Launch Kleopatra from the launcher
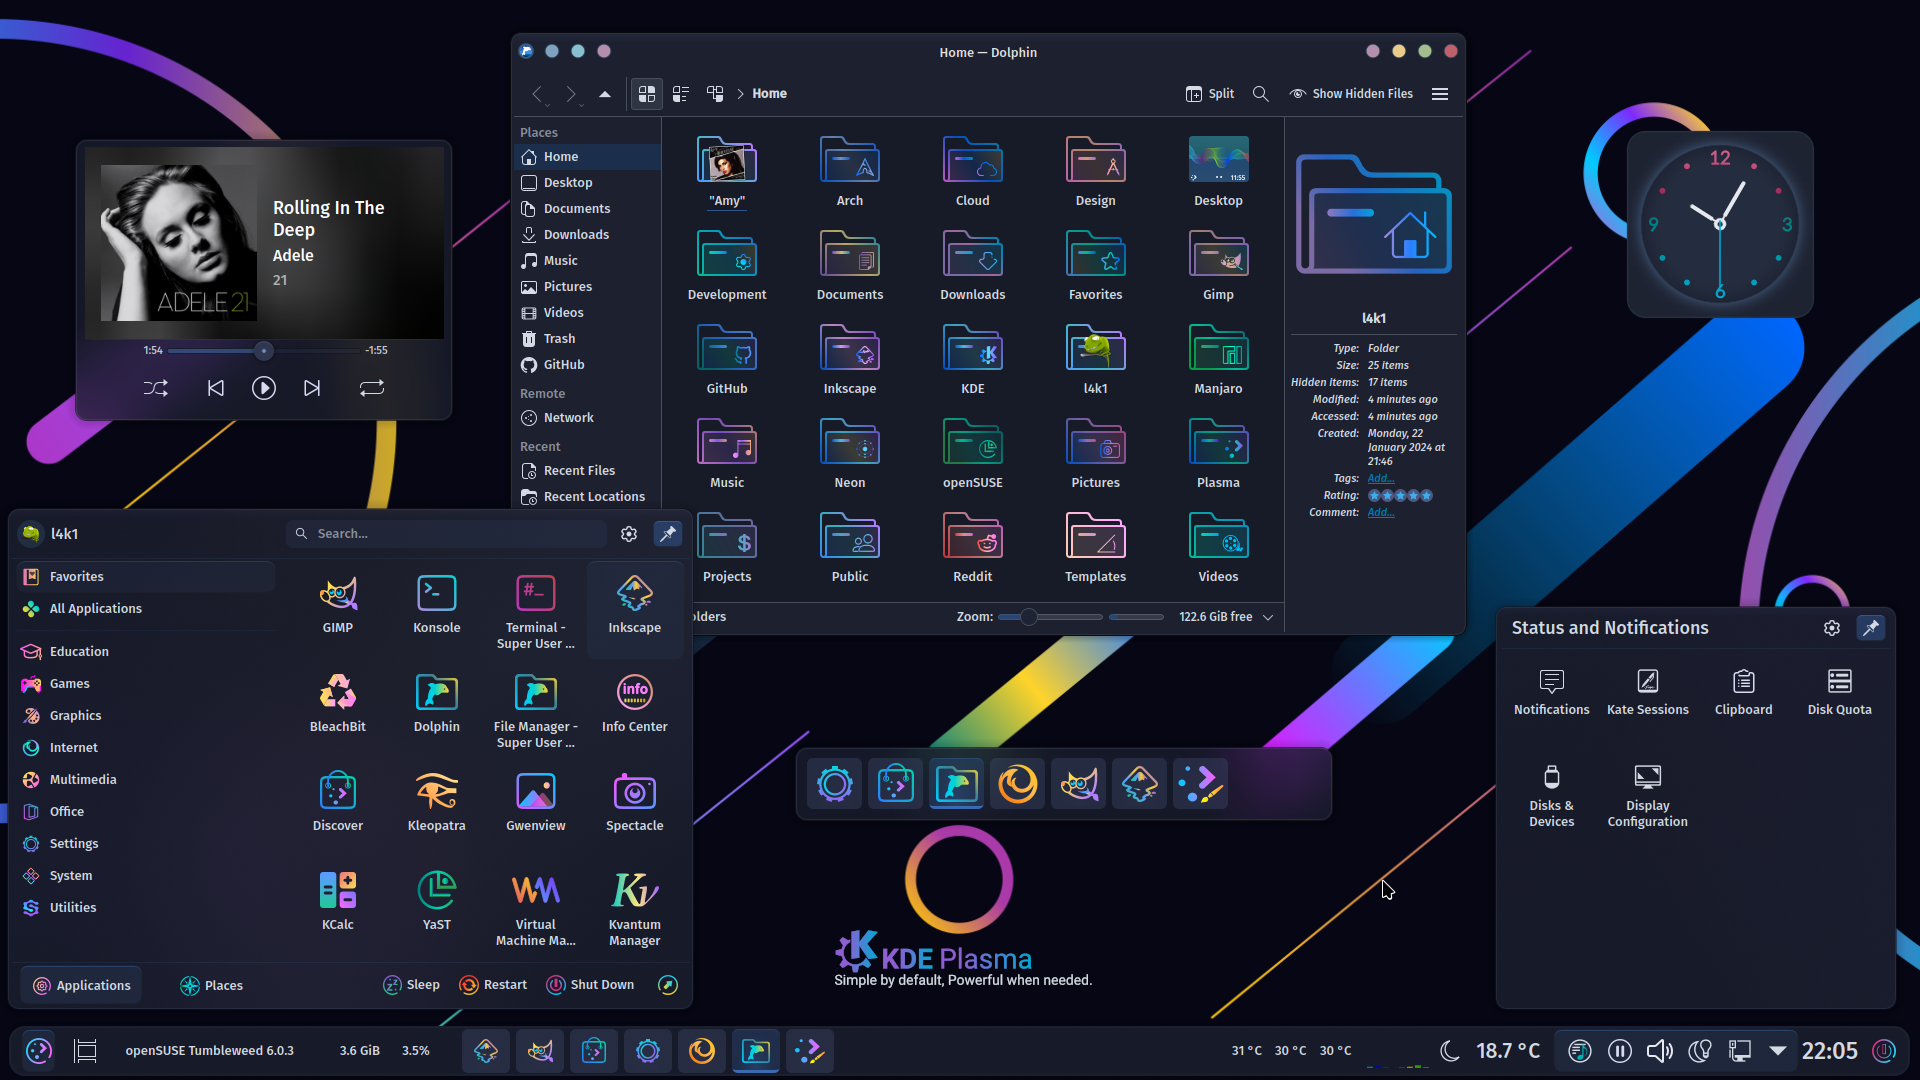The image size is (1920, 1080). click(x=437, y=803)
